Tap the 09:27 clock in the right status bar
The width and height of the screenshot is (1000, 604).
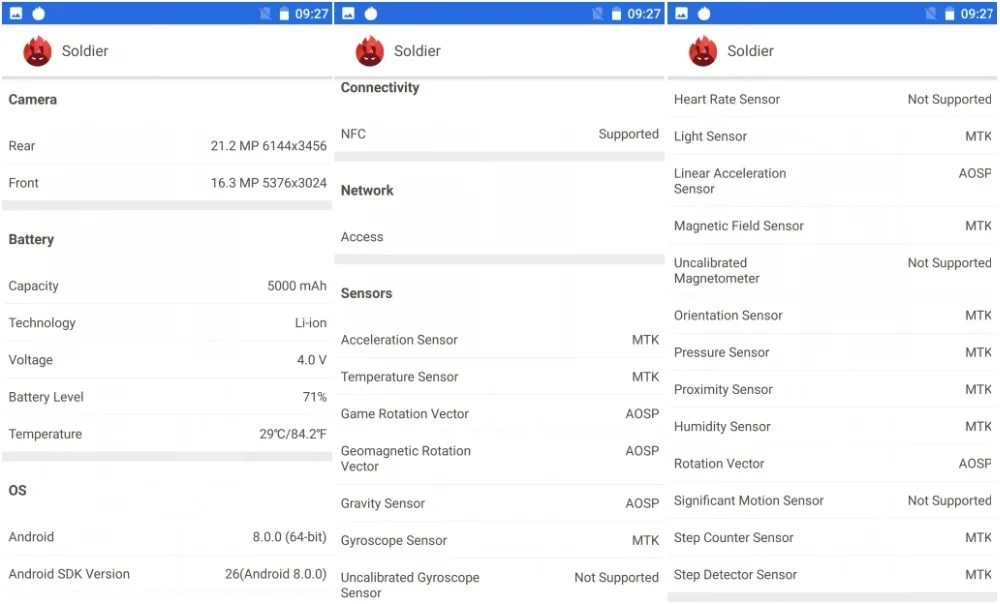(x=976, y=14)
